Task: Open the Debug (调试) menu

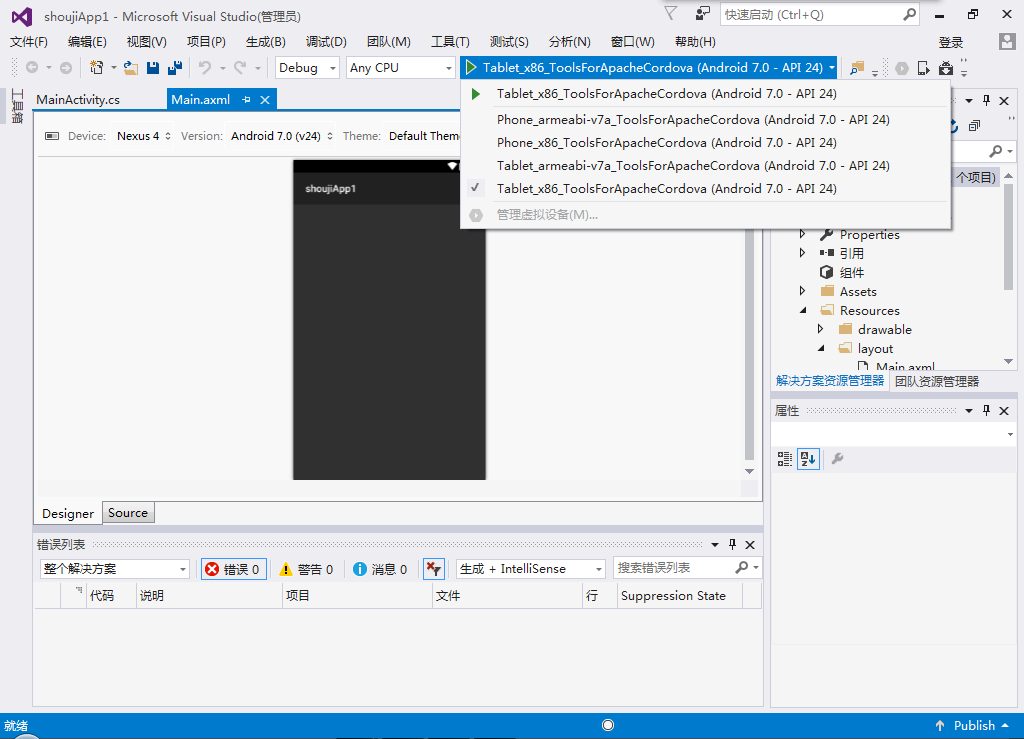Action: point(326,42)
